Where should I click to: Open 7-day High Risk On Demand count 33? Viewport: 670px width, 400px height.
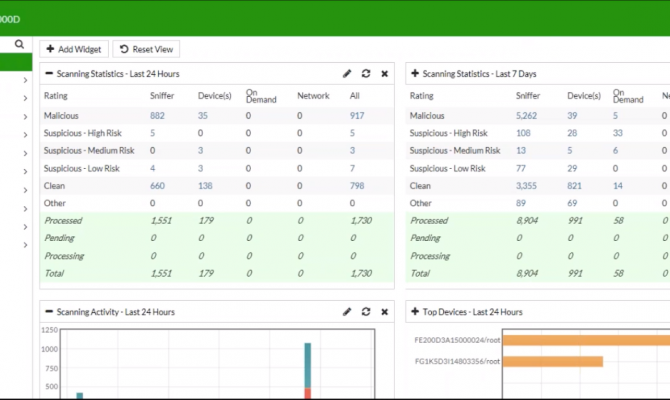click(617, 133)
